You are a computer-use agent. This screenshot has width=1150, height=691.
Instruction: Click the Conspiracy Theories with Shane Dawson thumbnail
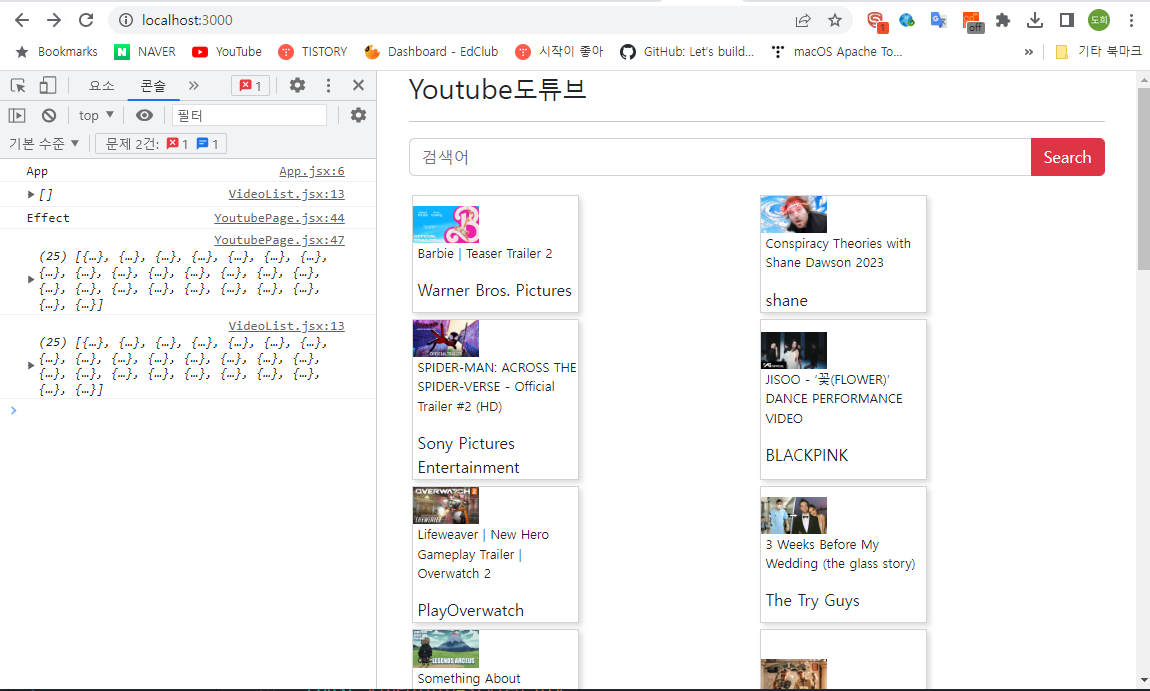(x=794, y=214)
